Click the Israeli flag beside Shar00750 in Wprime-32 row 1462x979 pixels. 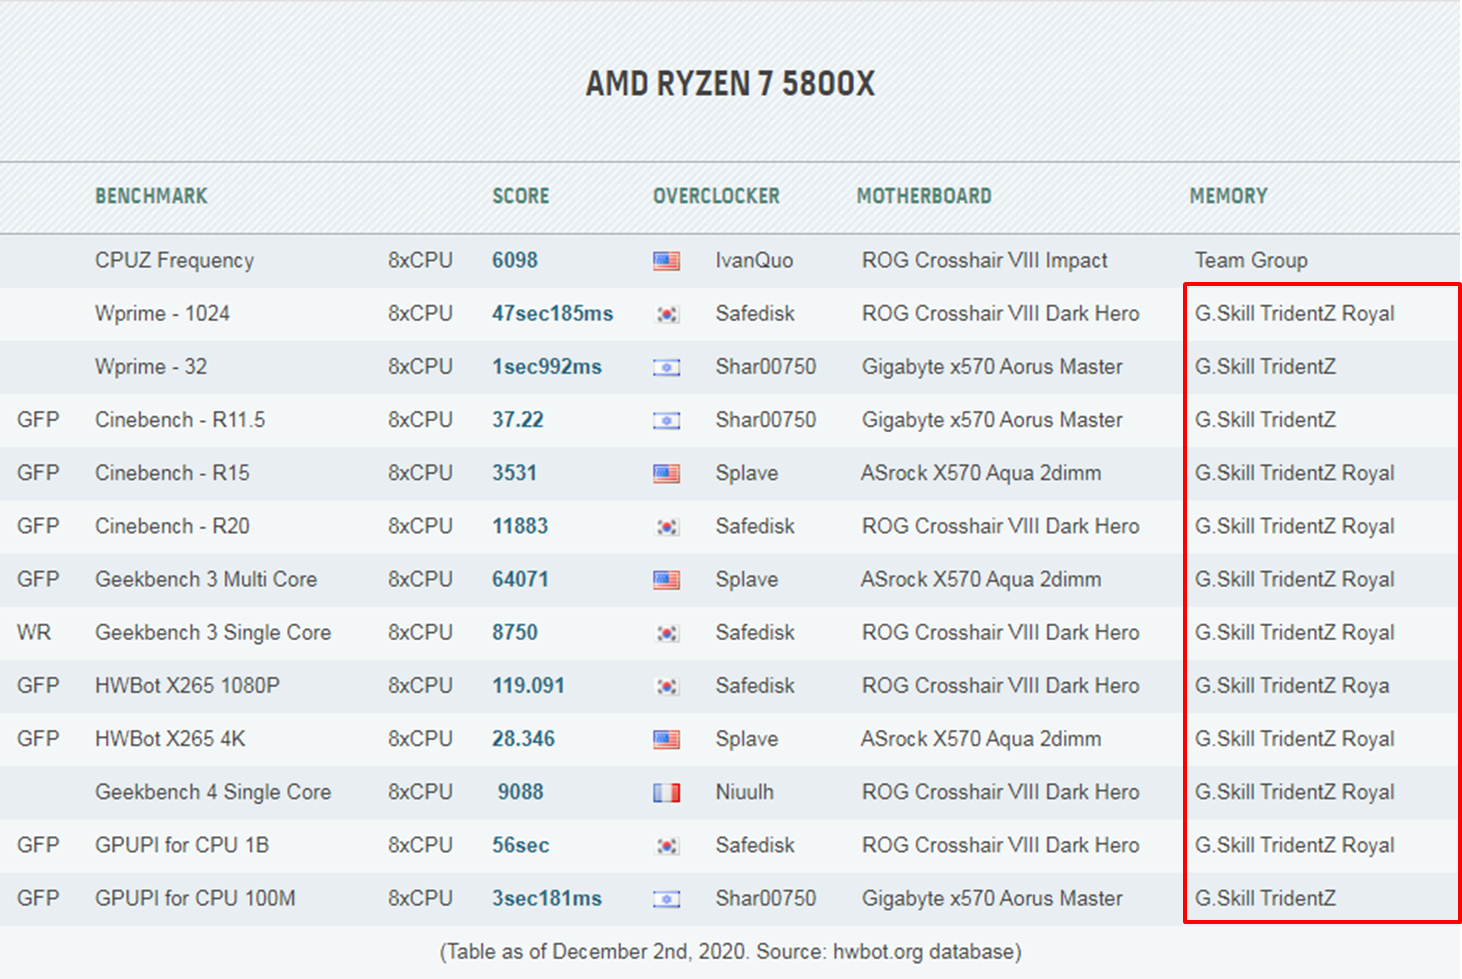click(x=666, y=366)
